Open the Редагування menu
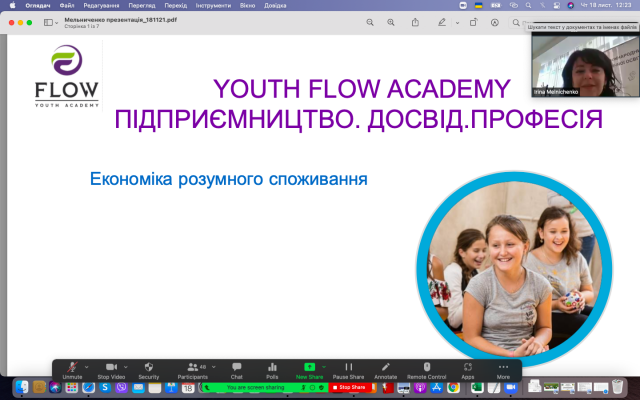 101,5
